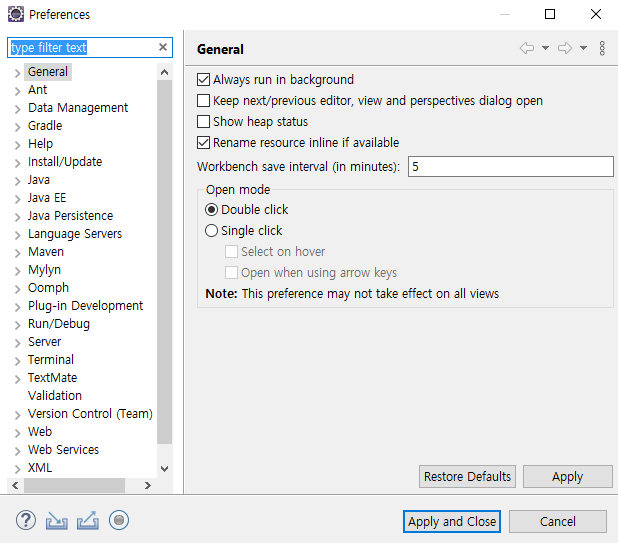618x543 pixels.
Task: Select General in the preferences tree
Action: tap(48, 72)
